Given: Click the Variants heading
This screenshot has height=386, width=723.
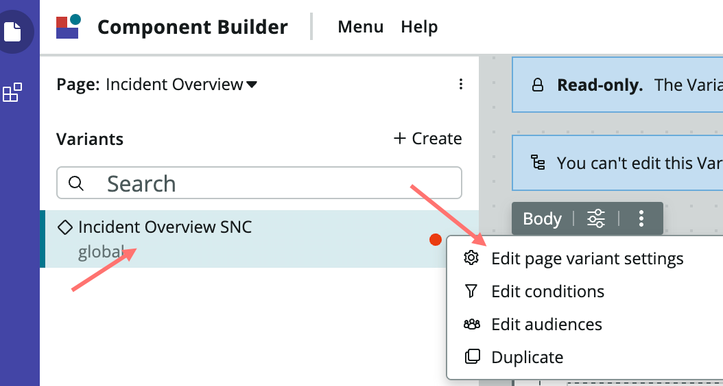Looking at the screenshot, I should click(90, 139).
